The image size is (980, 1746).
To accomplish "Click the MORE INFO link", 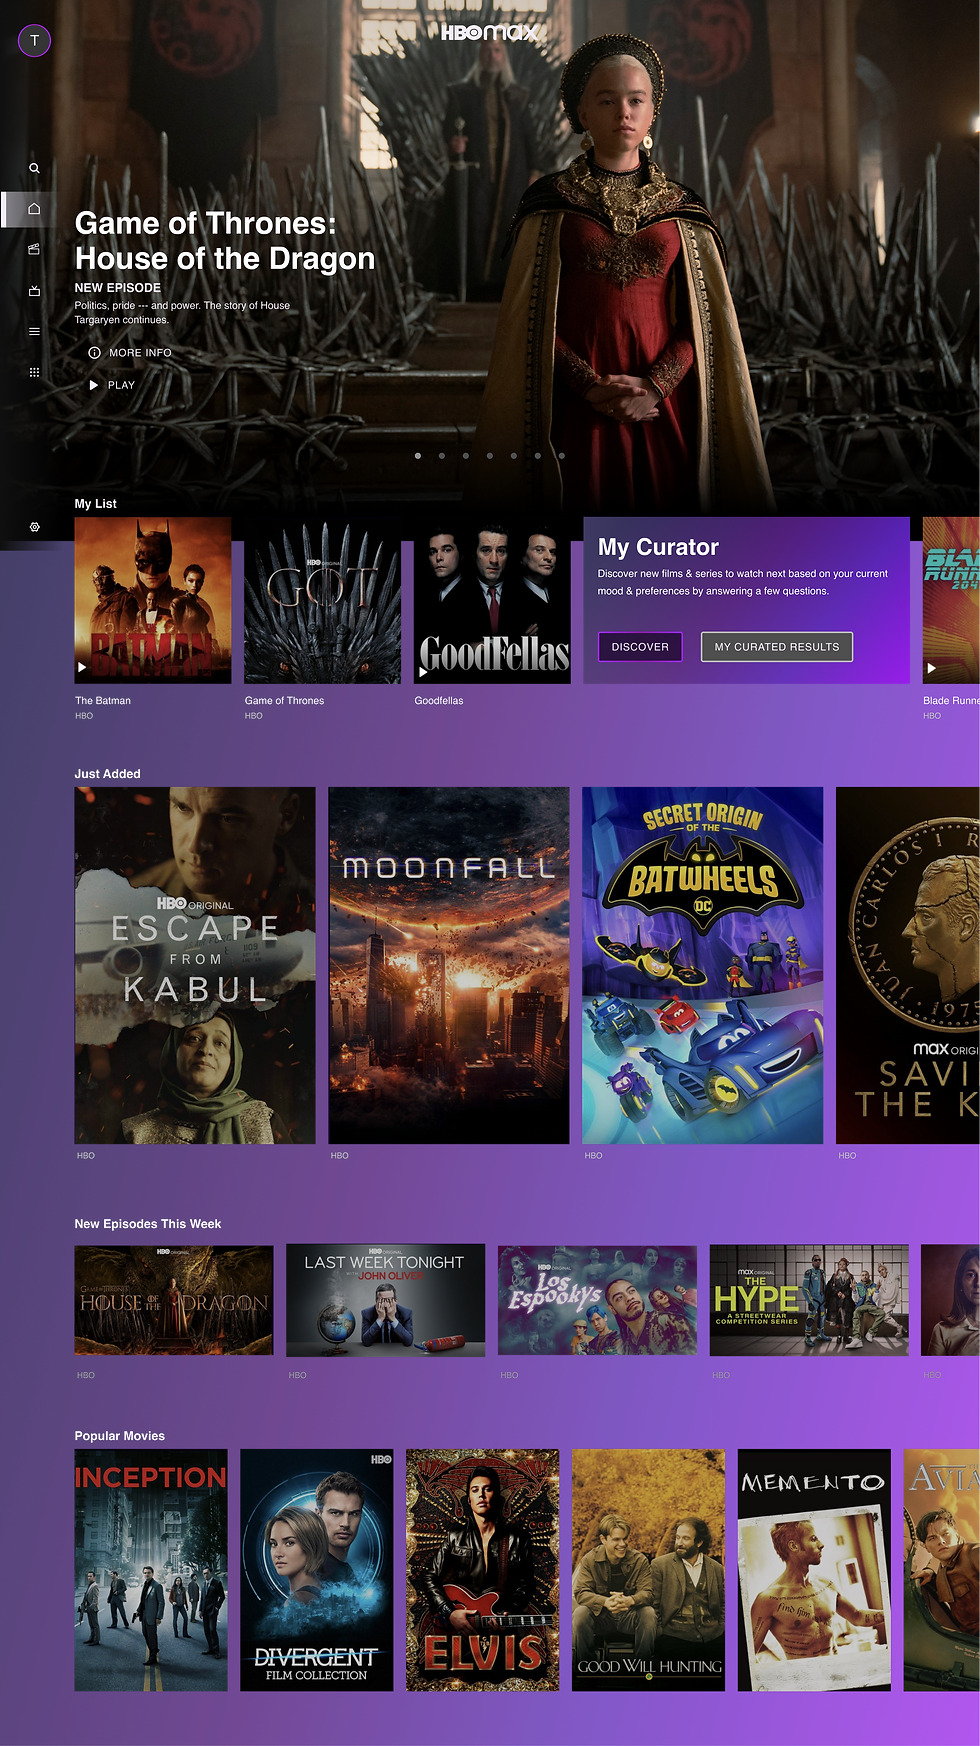I will [x=140, y=353].
